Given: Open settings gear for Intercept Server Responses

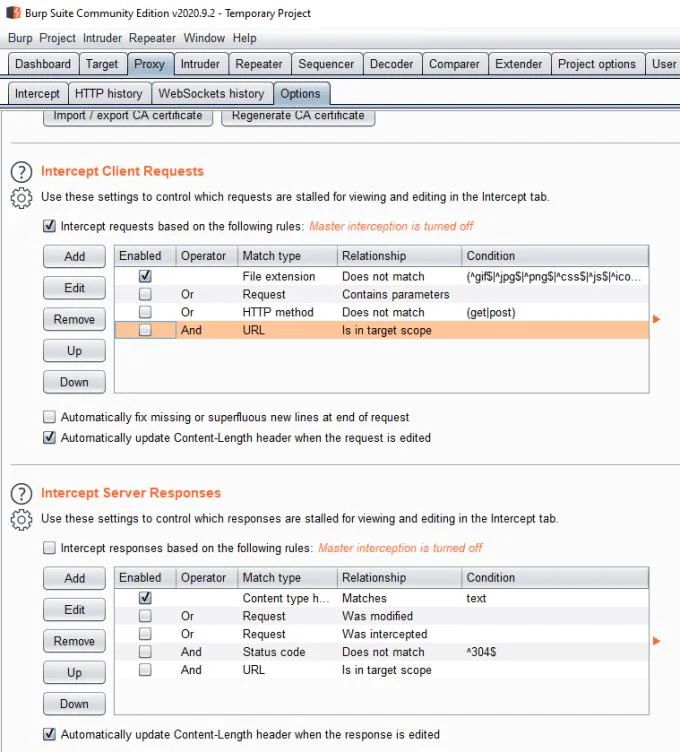Looking at the screenshot, I should [21, 519].
